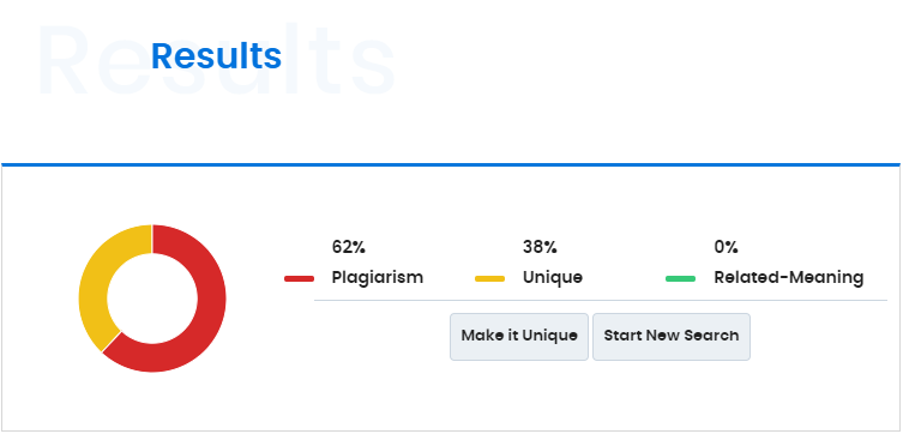Click the 38% unique value
Screen dimensions: 902x446
[540, 247]
